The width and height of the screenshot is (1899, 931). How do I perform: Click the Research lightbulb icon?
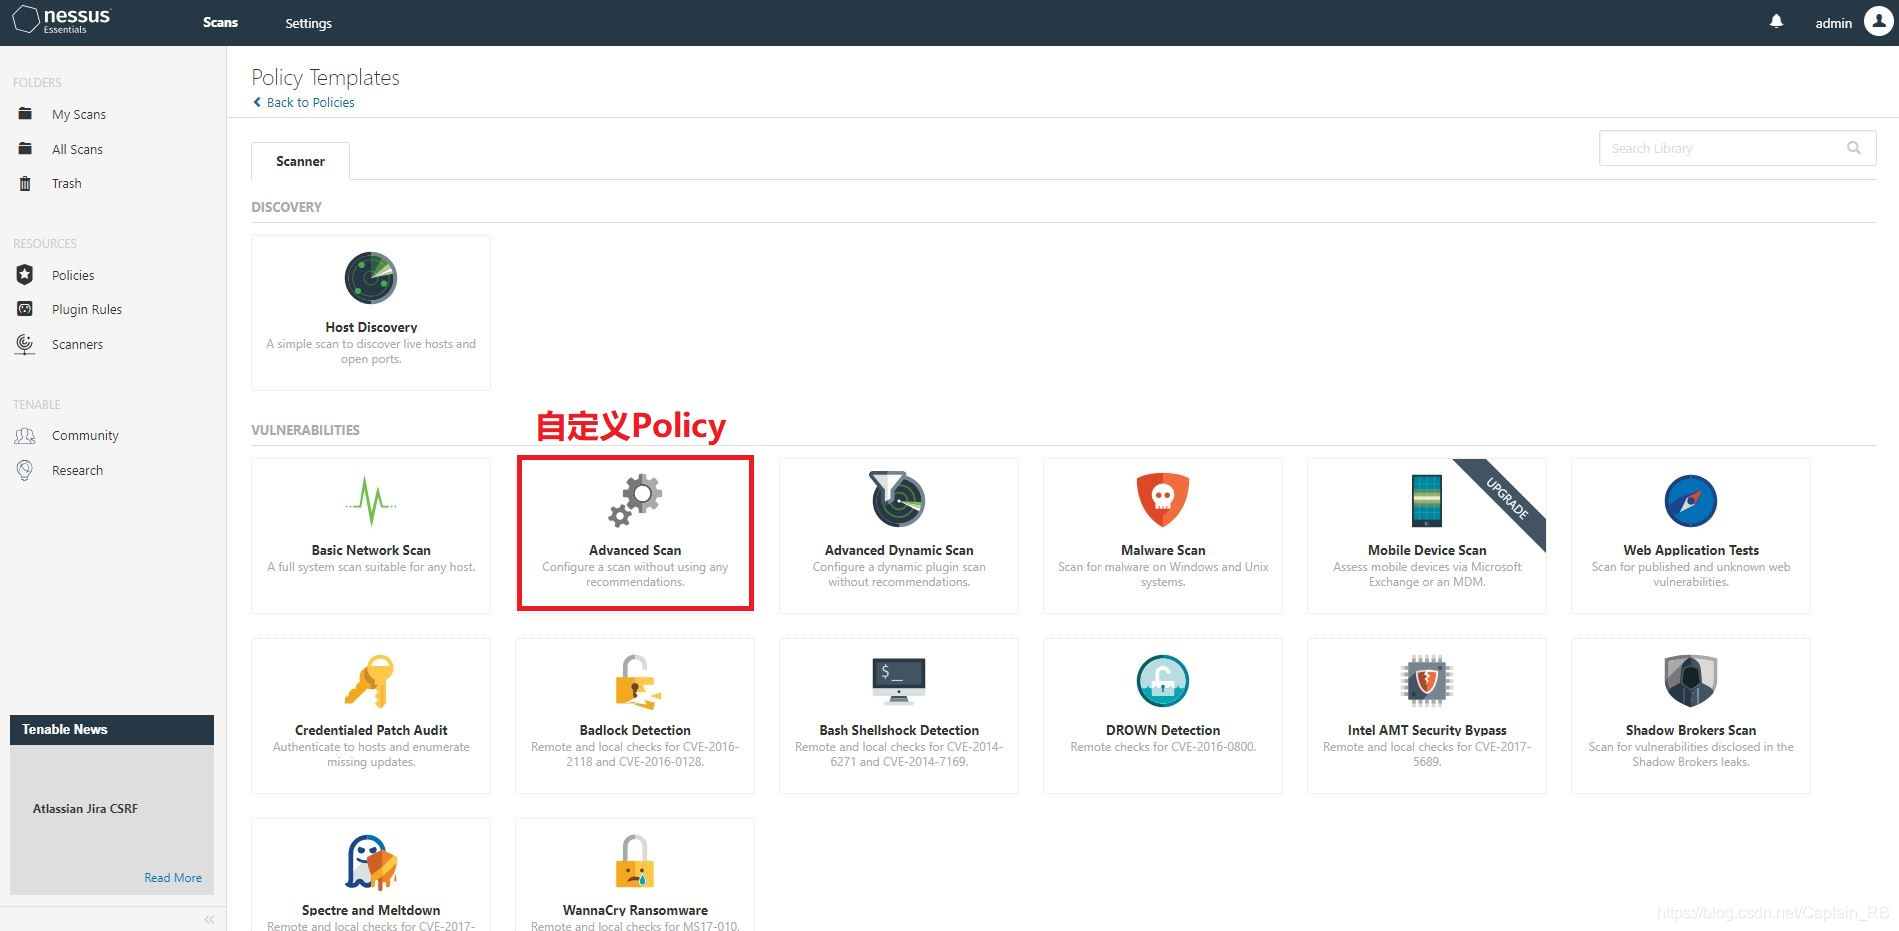[x=25, y=470]
